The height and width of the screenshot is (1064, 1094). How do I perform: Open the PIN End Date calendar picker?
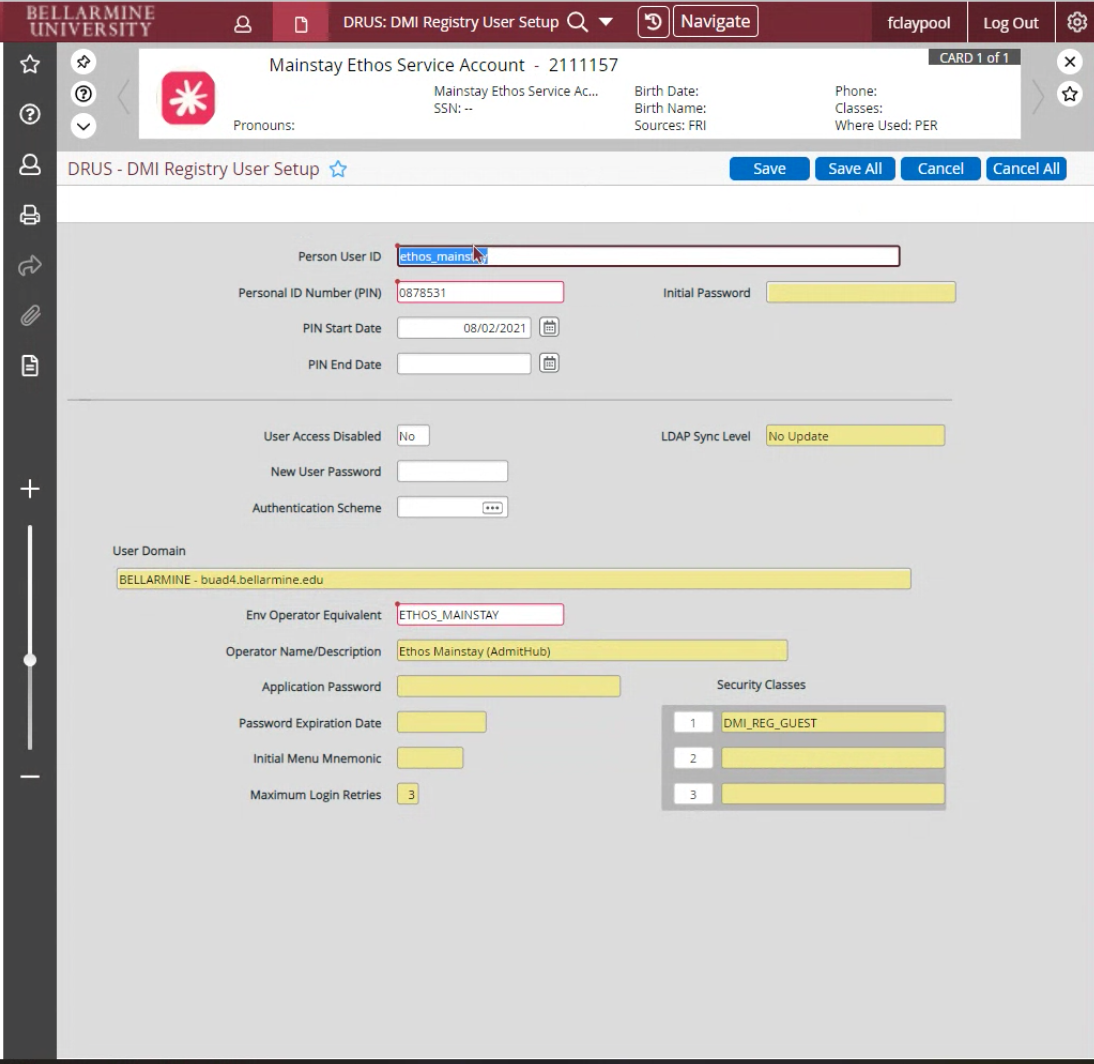click(x=549, y=364)
